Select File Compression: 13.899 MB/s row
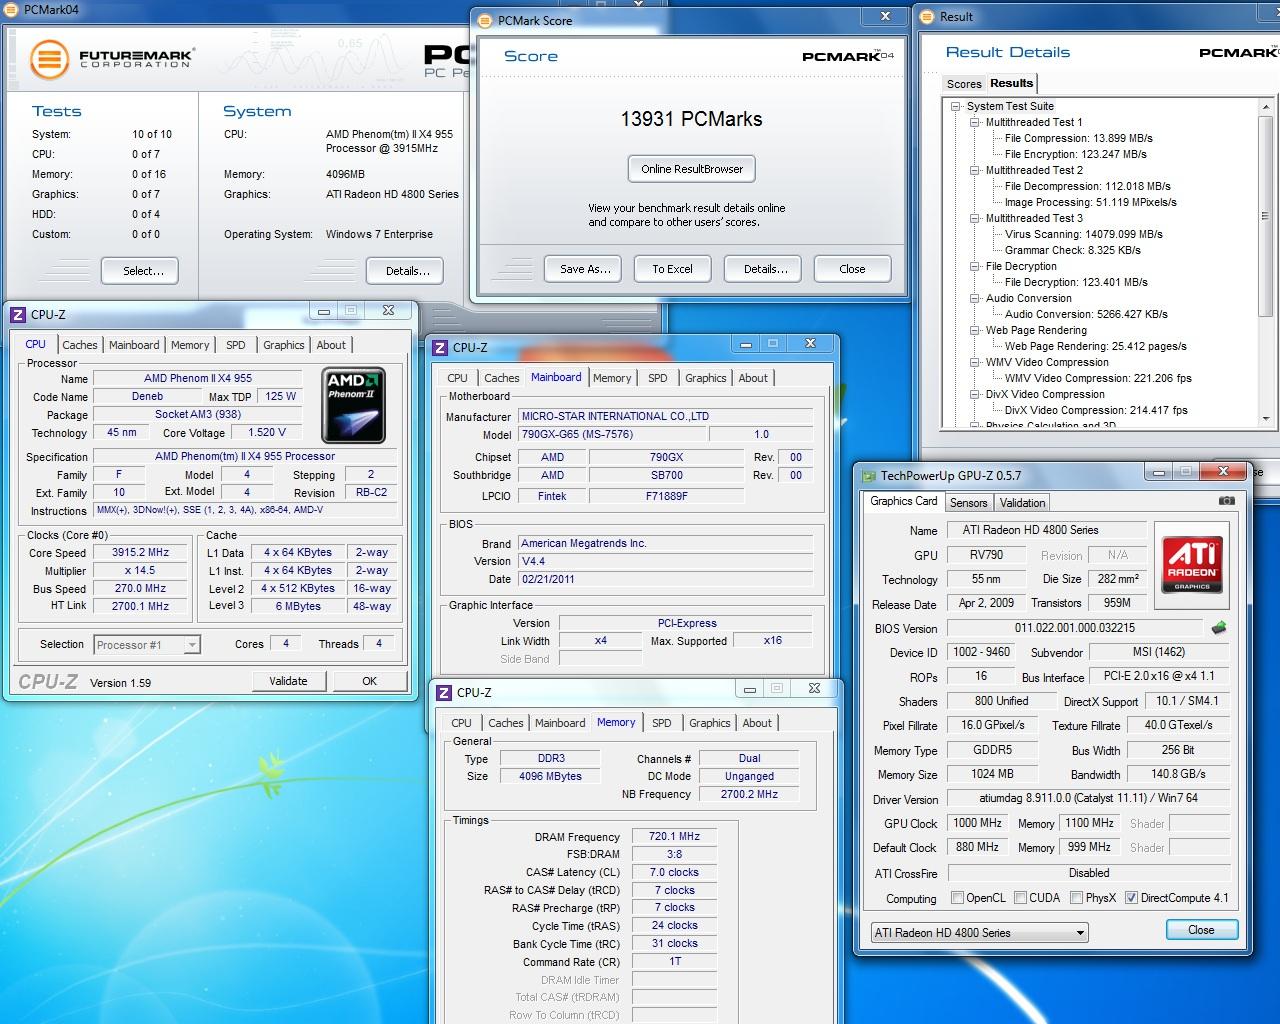Viewport: 1280px width, 1024px height. (1078, 138)
